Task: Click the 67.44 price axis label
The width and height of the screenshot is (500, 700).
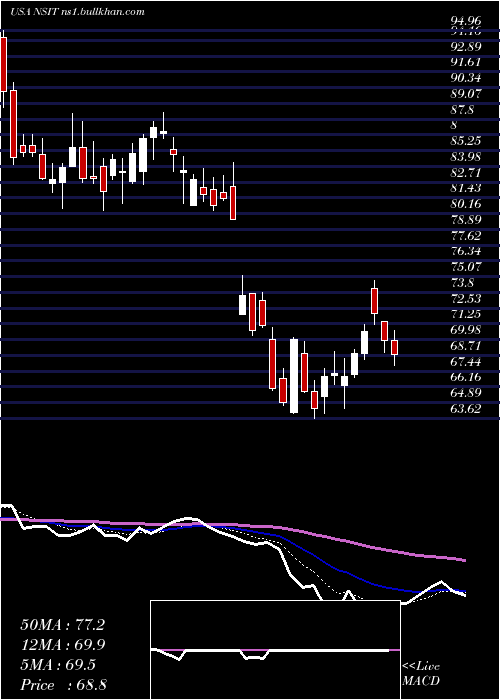Action: click(466, 361)
